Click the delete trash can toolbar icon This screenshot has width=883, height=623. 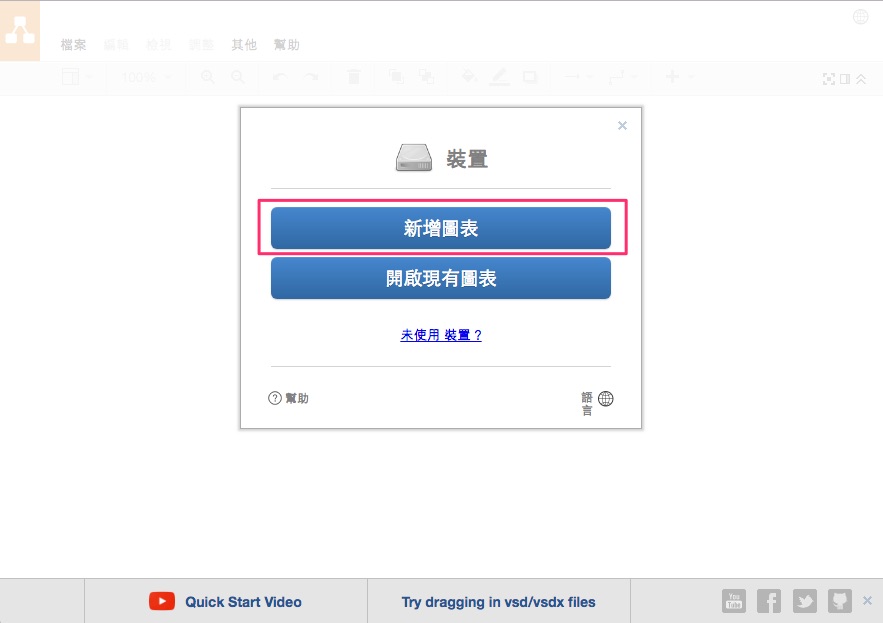(354, 77)
